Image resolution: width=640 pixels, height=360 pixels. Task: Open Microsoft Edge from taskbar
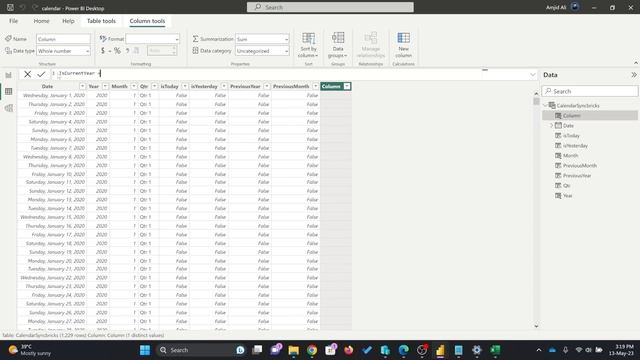pos(403,350)
